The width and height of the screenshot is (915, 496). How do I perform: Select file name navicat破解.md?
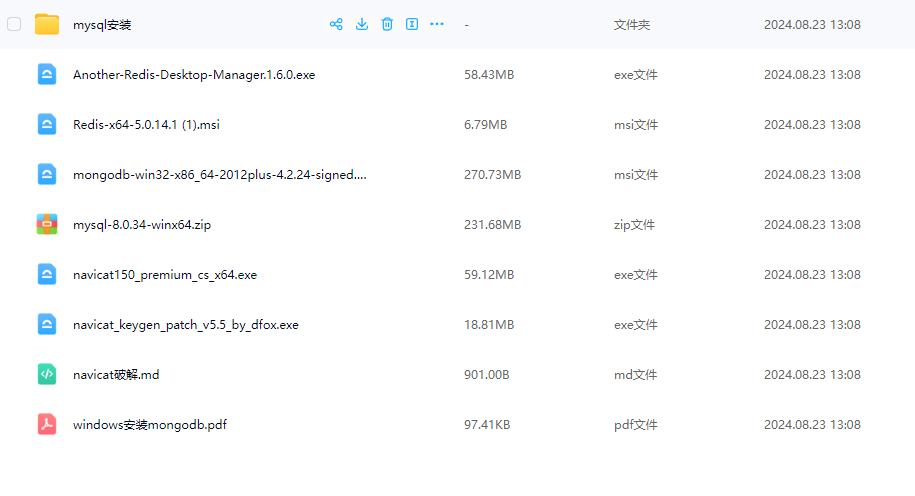tap(116, 375)
